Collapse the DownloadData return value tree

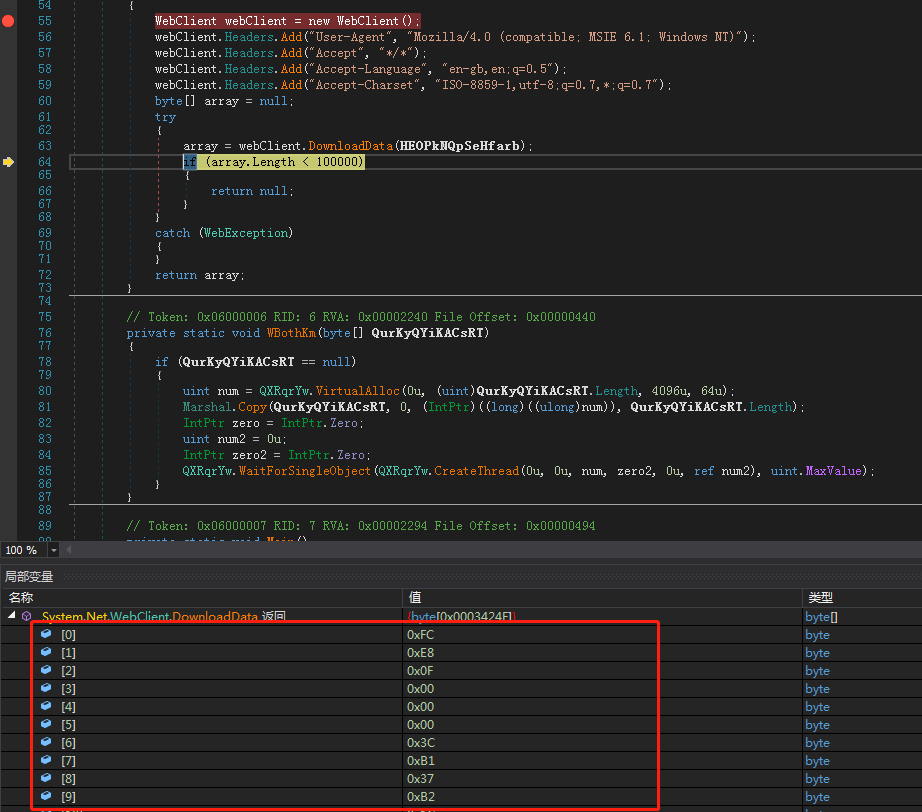(x=11, y=616)
